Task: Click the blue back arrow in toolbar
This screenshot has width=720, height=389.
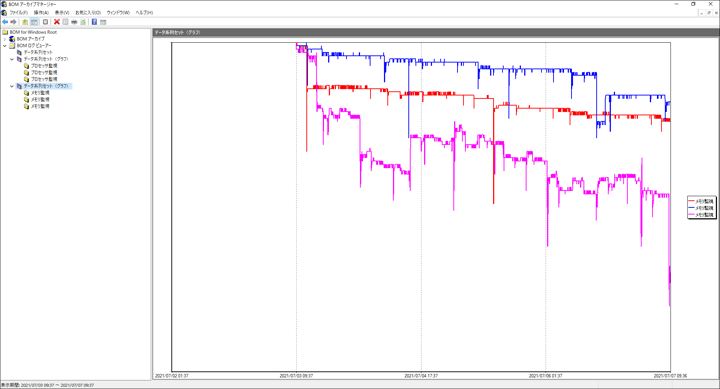Action: pyautogui.click(x=5, y=22)
